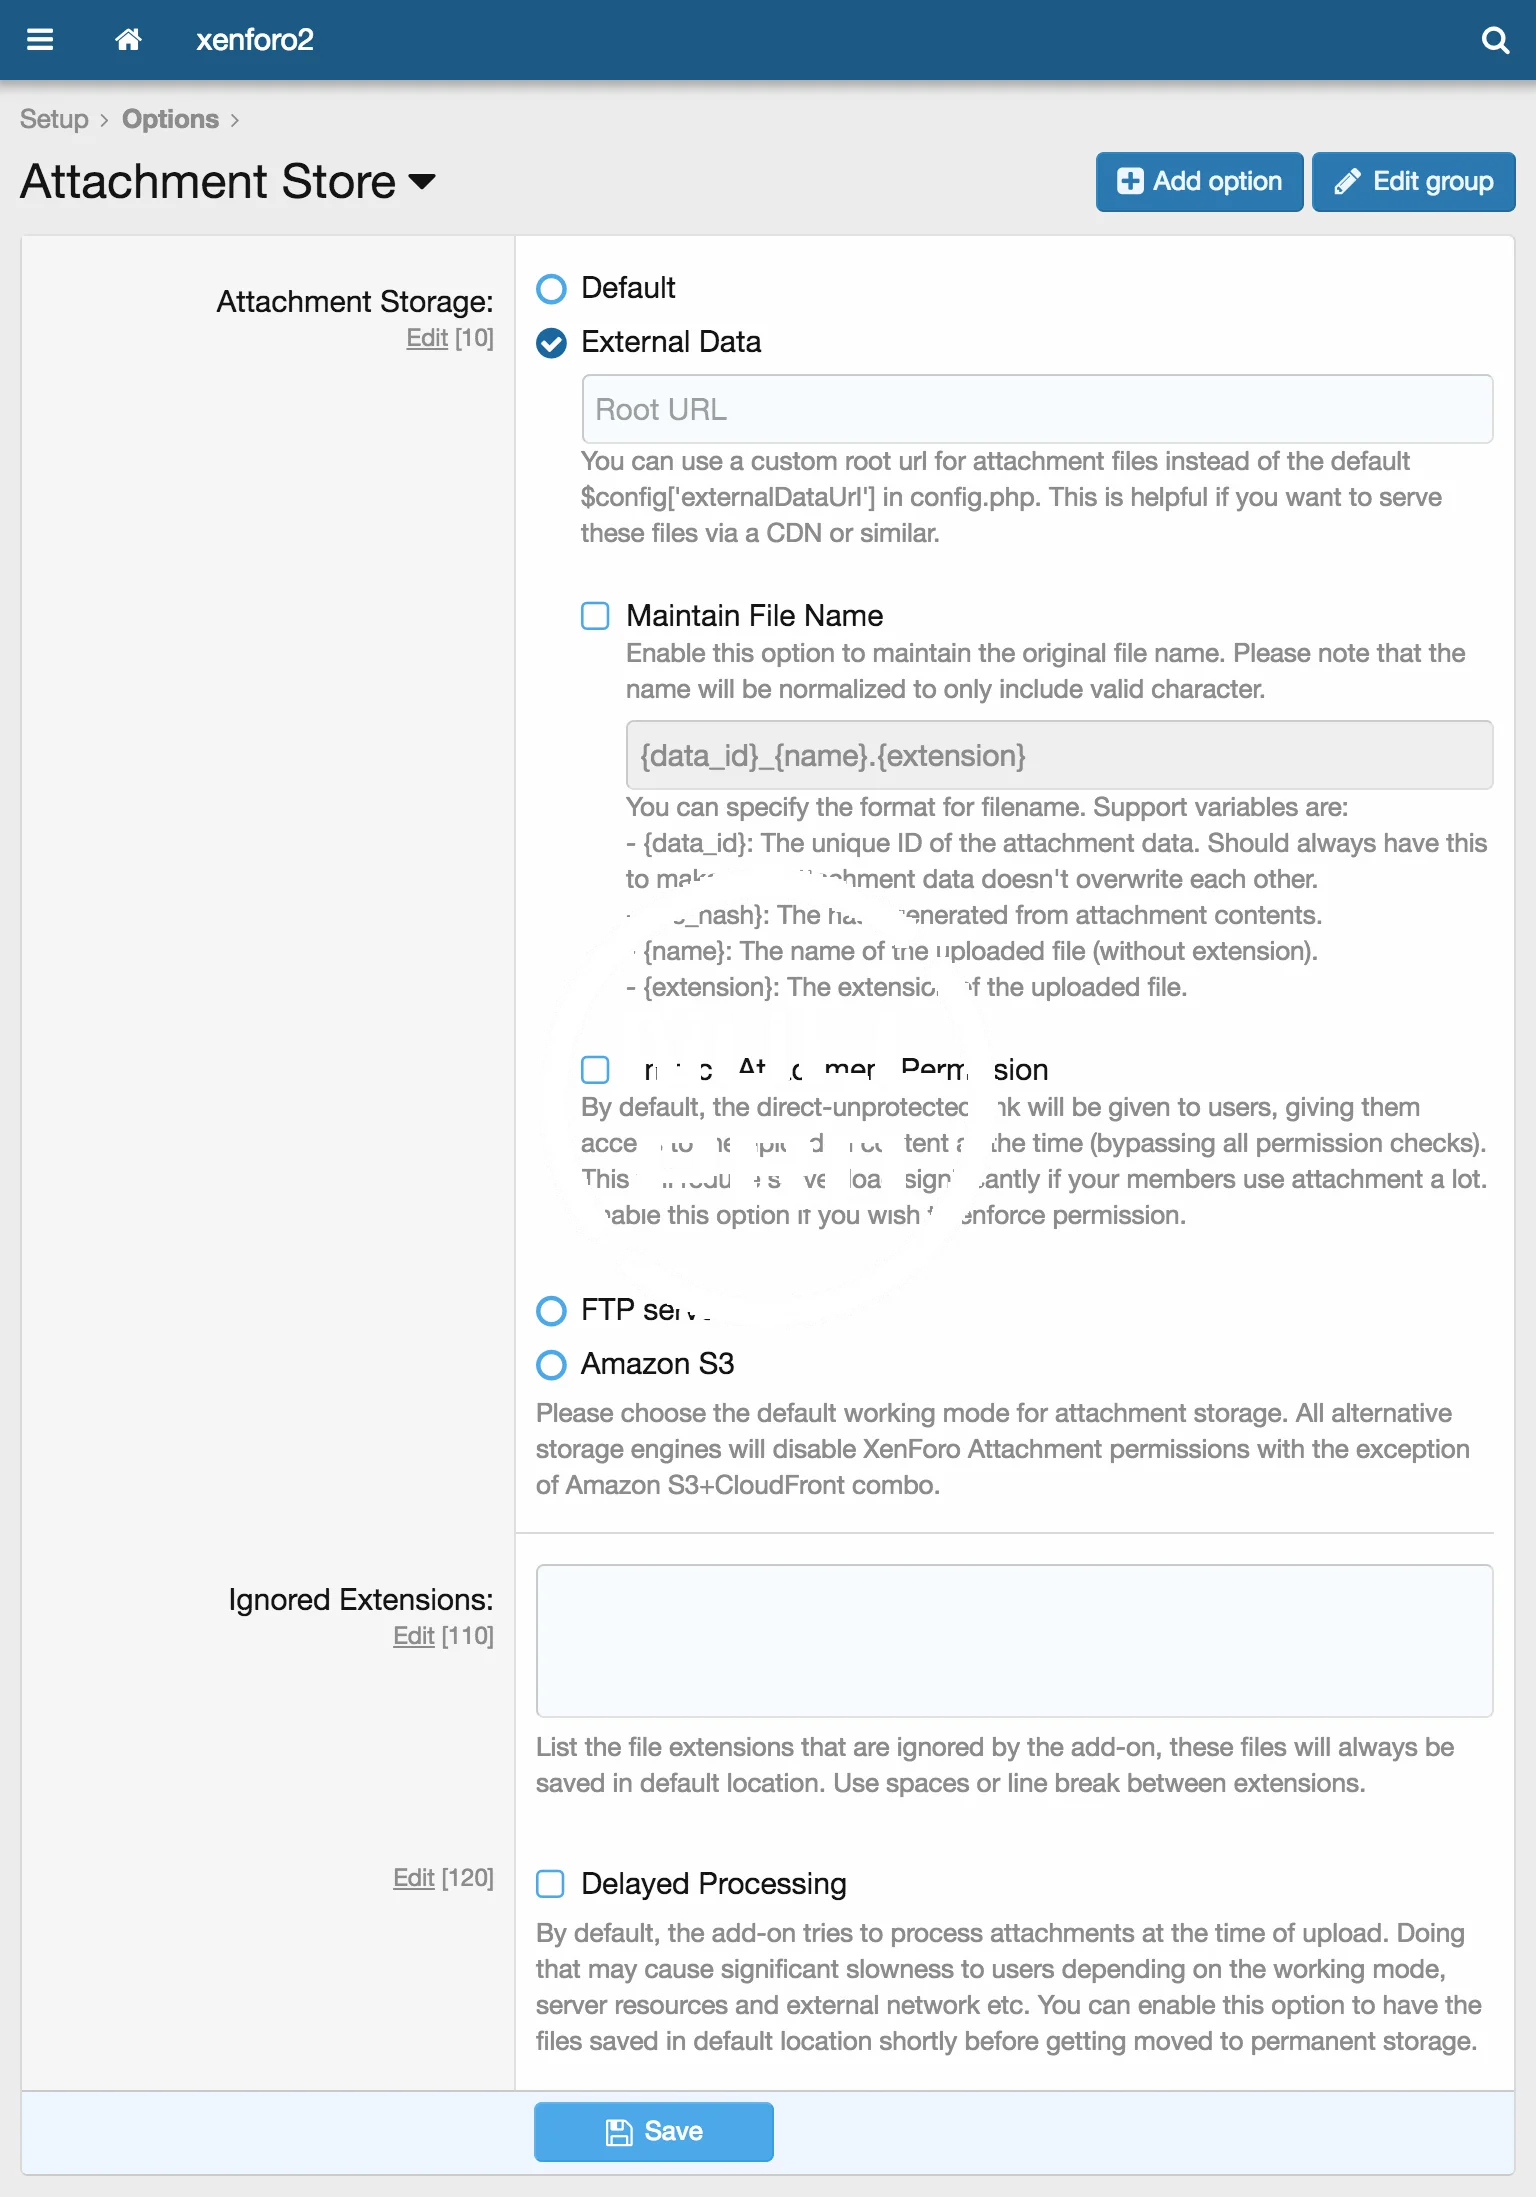Click the plus icon on Add option
1536x2197 pixels.
click(1130, 181)
